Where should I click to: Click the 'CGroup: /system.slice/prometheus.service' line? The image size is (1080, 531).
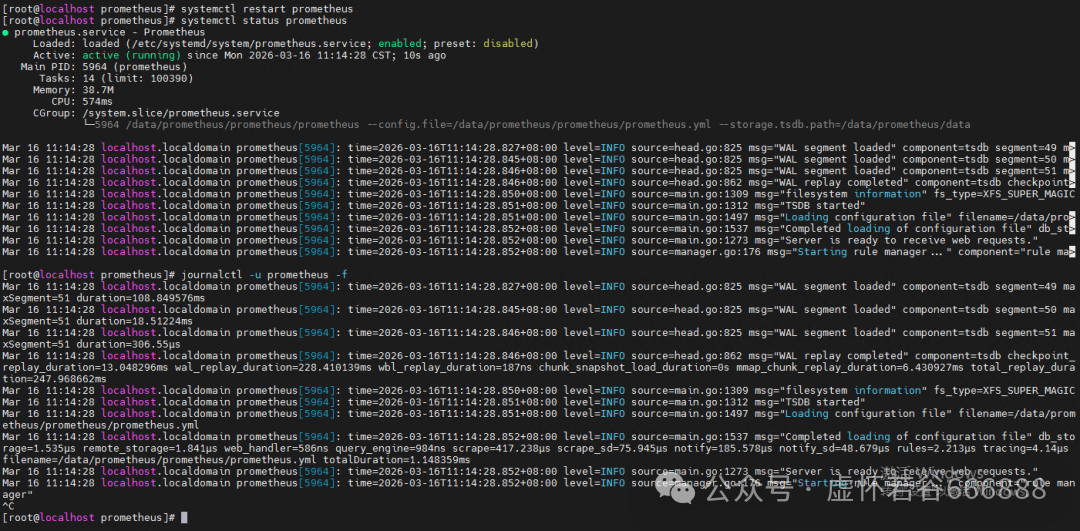coord(156,113)
